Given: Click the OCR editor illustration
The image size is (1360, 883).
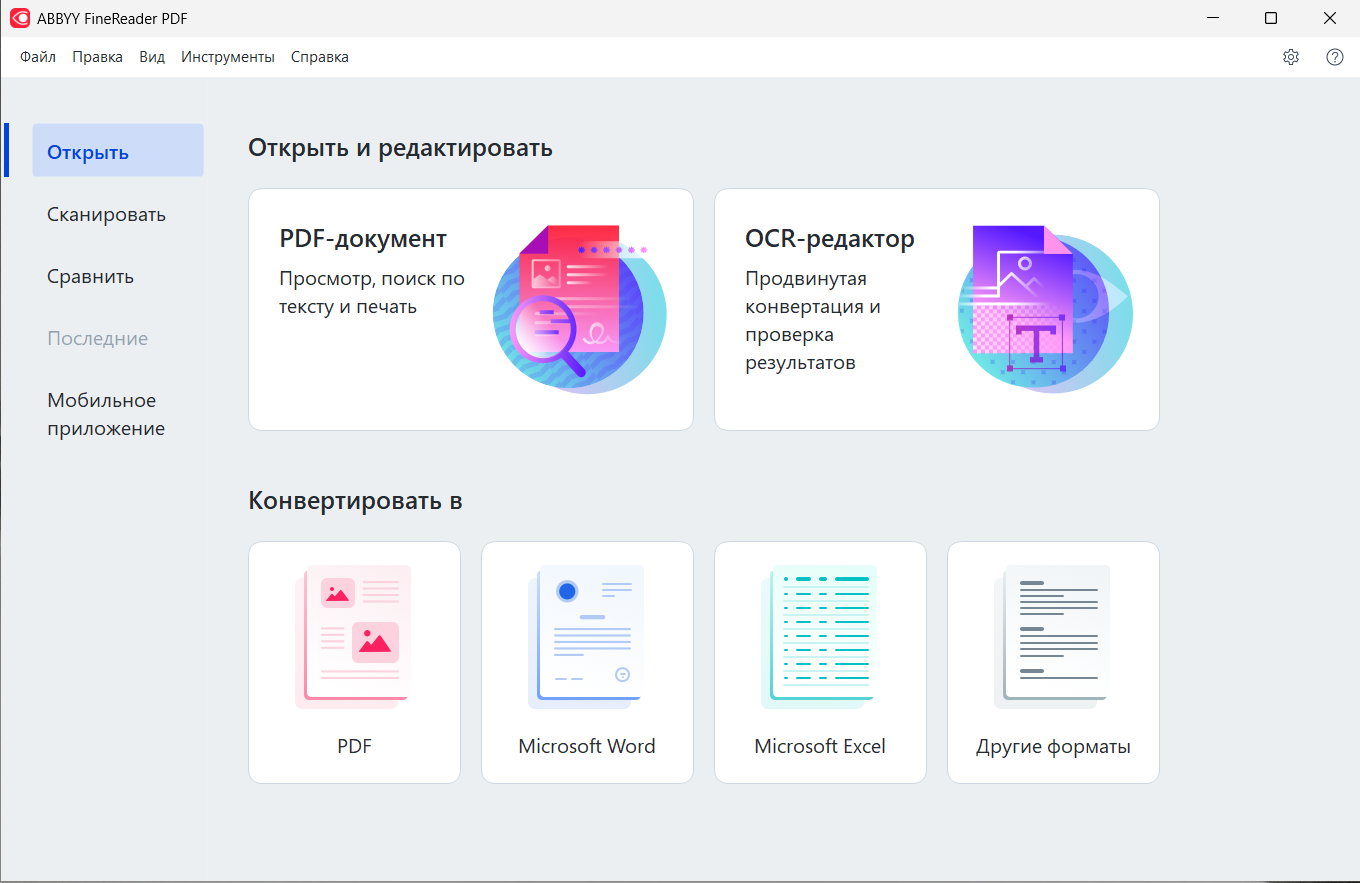Looking at the screenshot, I should [1044, 308].
